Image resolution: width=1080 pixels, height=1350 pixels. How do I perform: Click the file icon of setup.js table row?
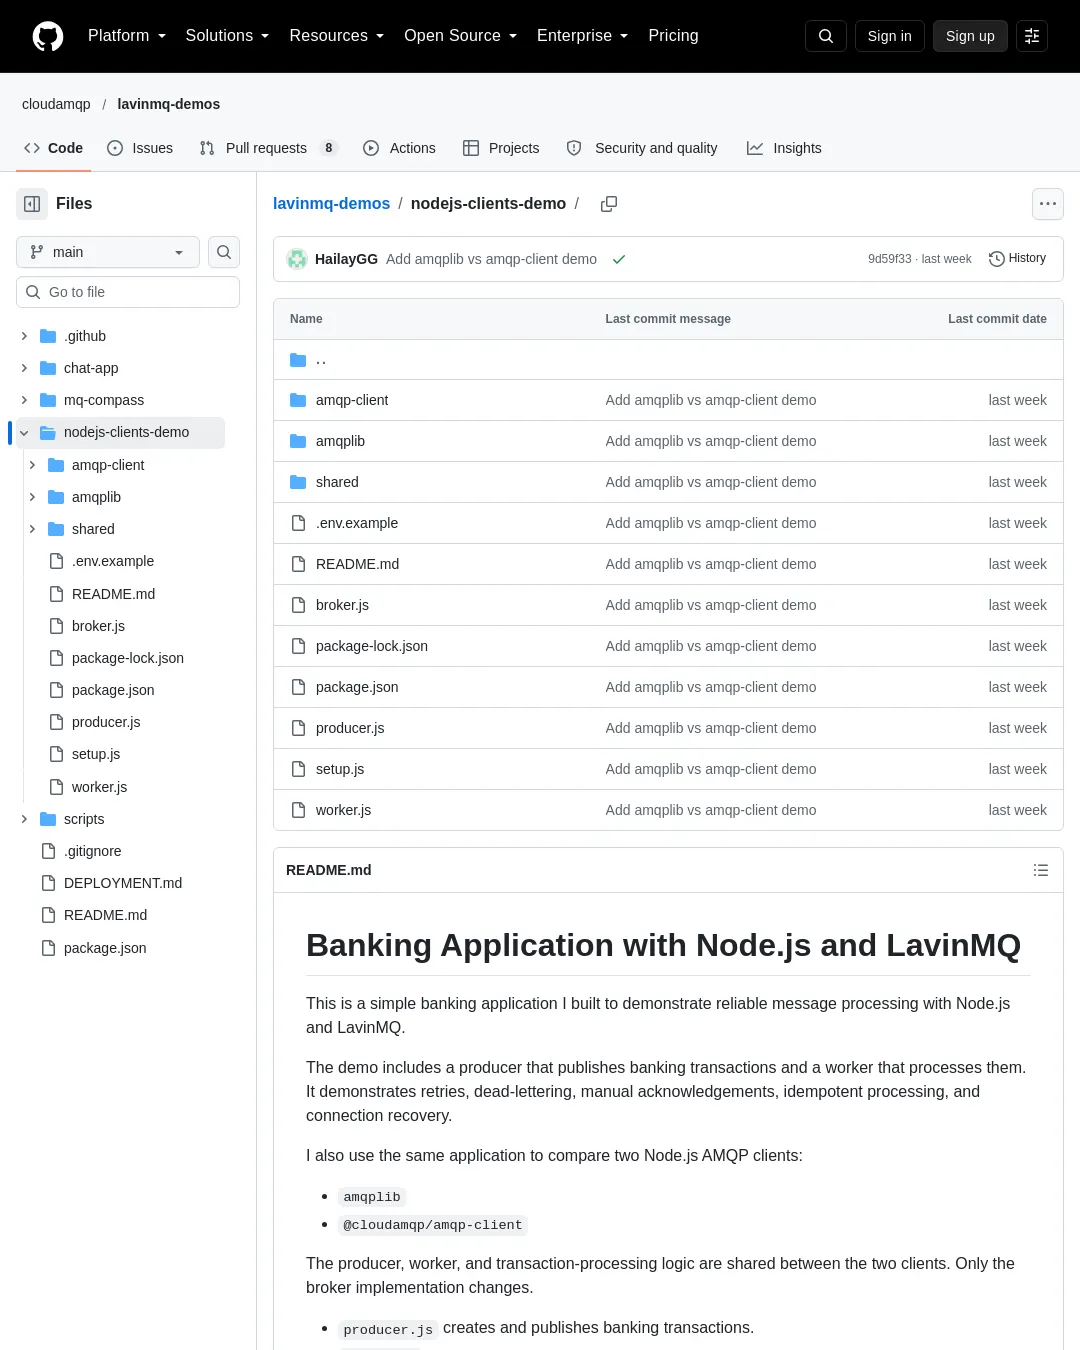point(298,769)
